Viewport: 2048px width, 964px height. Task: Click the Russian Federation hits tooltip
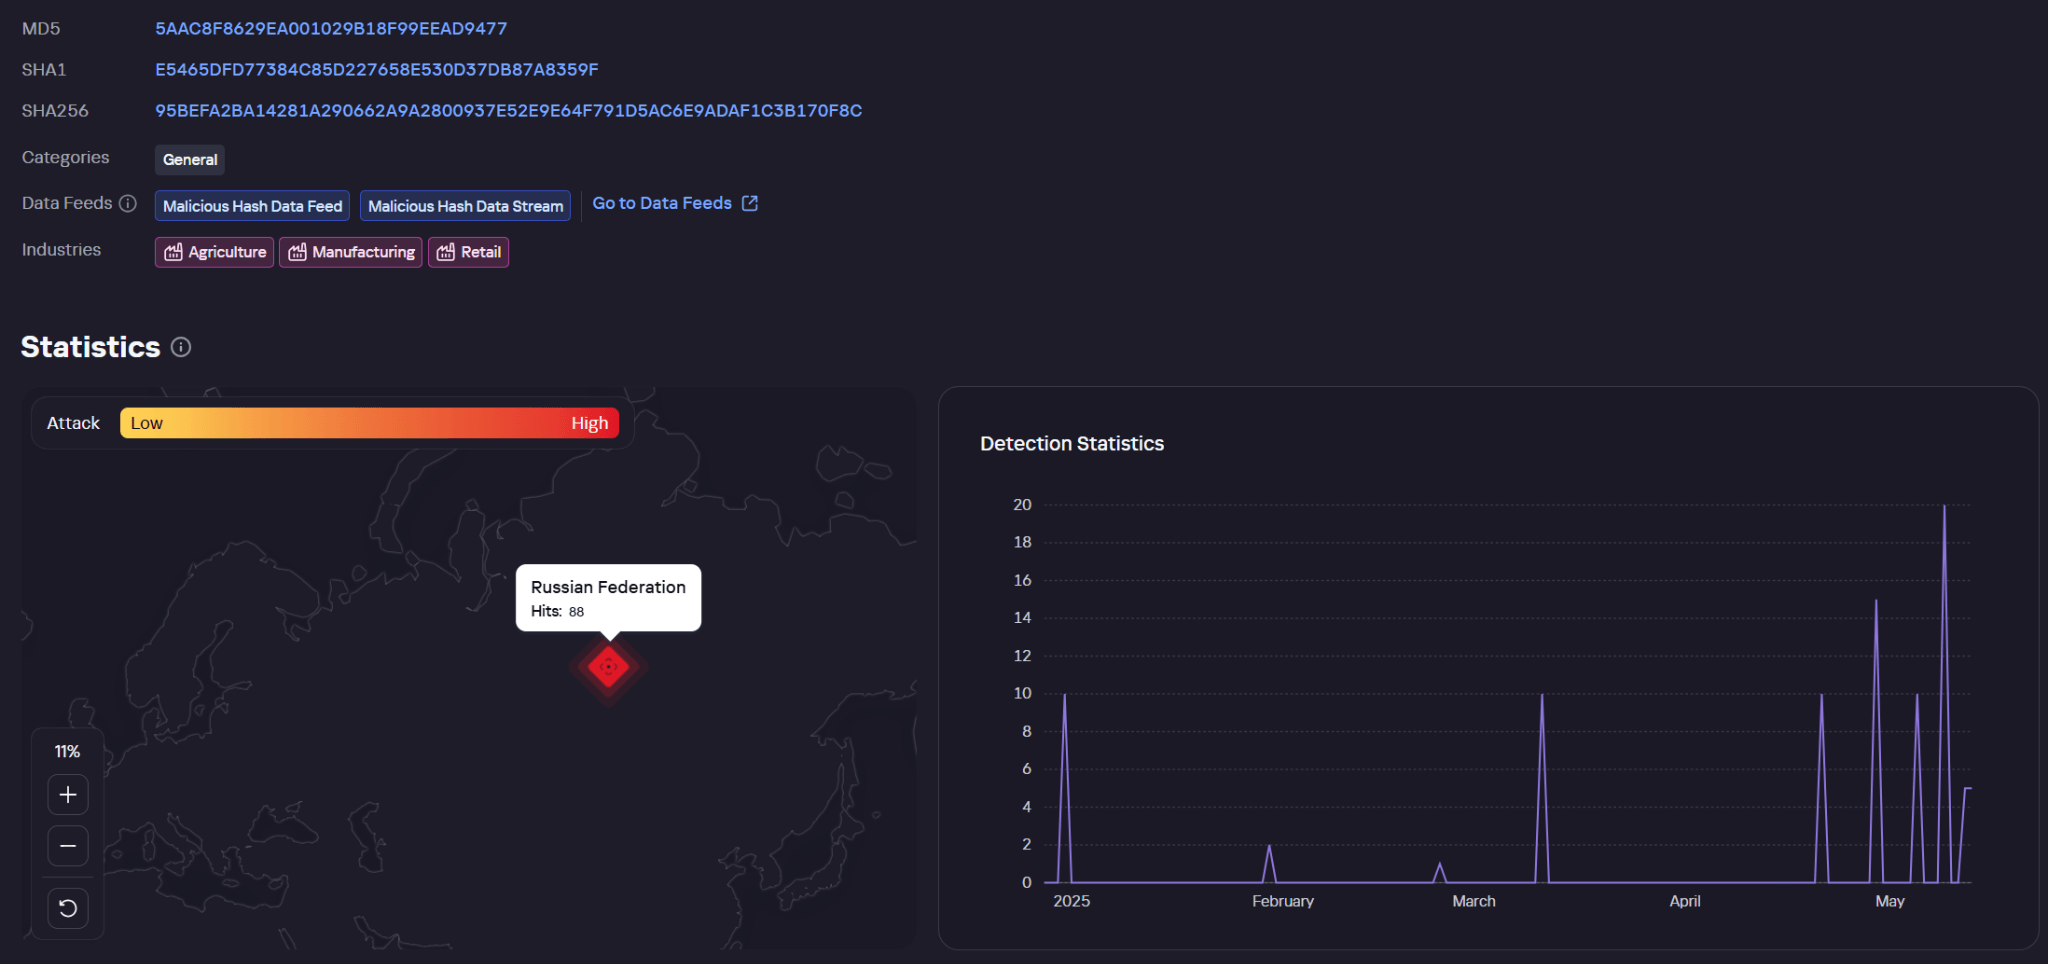click(608, 598)
